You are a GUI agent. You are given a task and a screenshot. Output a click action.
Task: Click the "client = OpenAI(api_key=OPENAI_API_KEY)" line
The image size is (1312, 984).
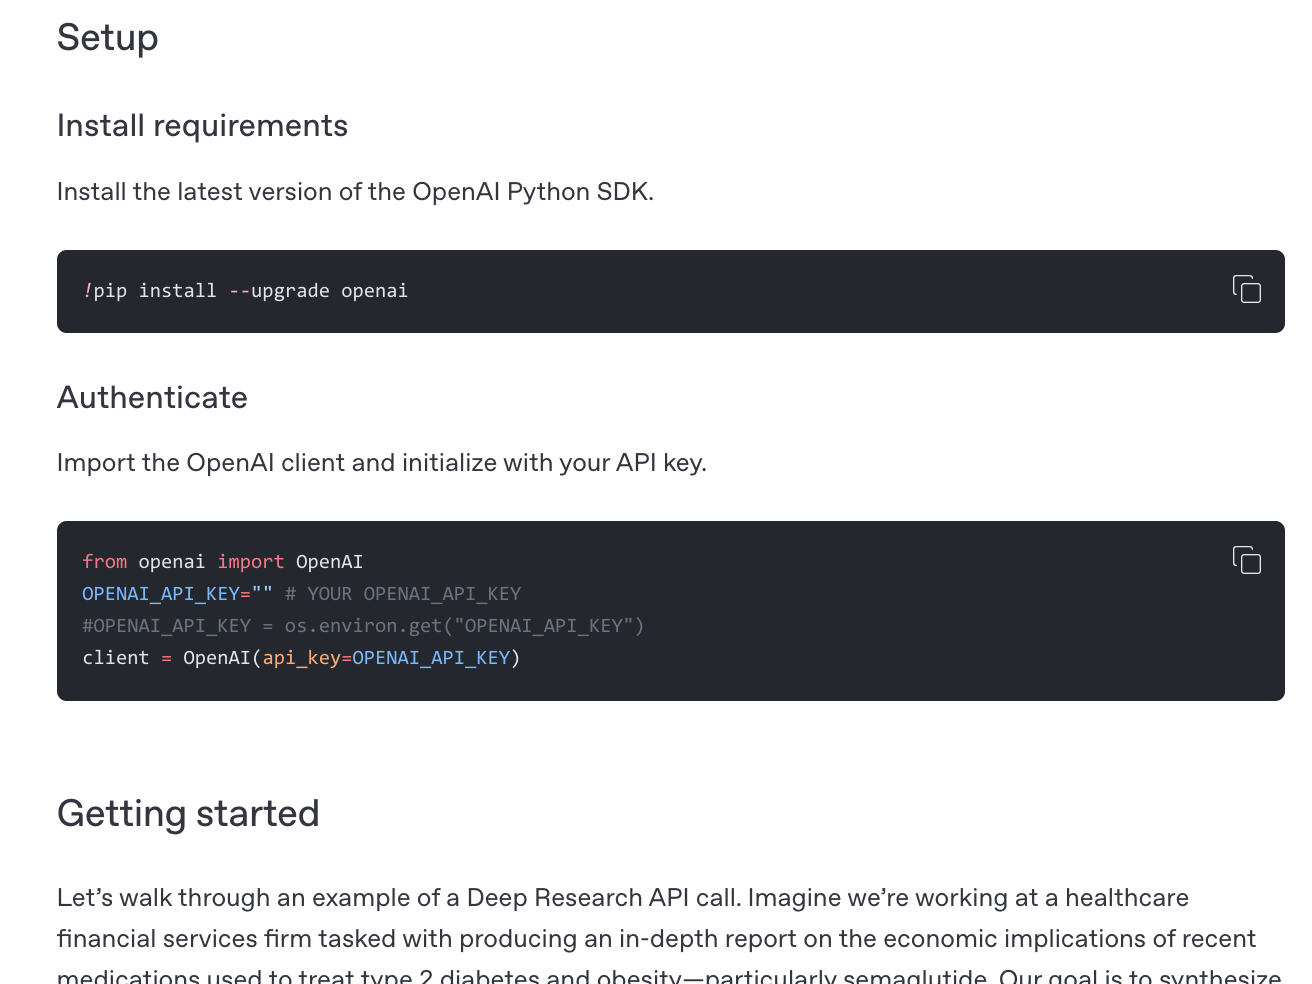300,657
